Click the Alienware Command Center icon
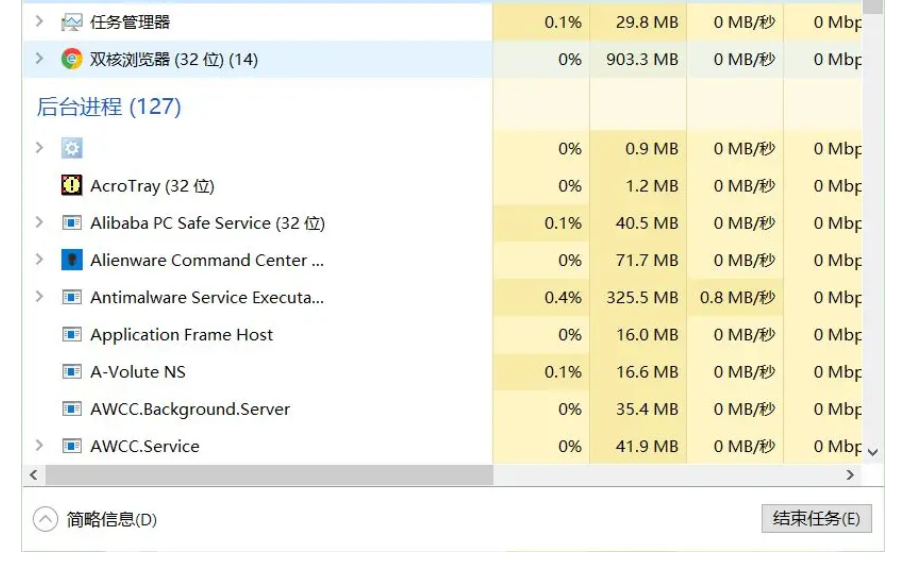This screenshot has height=585, width=903. (71, 260)
